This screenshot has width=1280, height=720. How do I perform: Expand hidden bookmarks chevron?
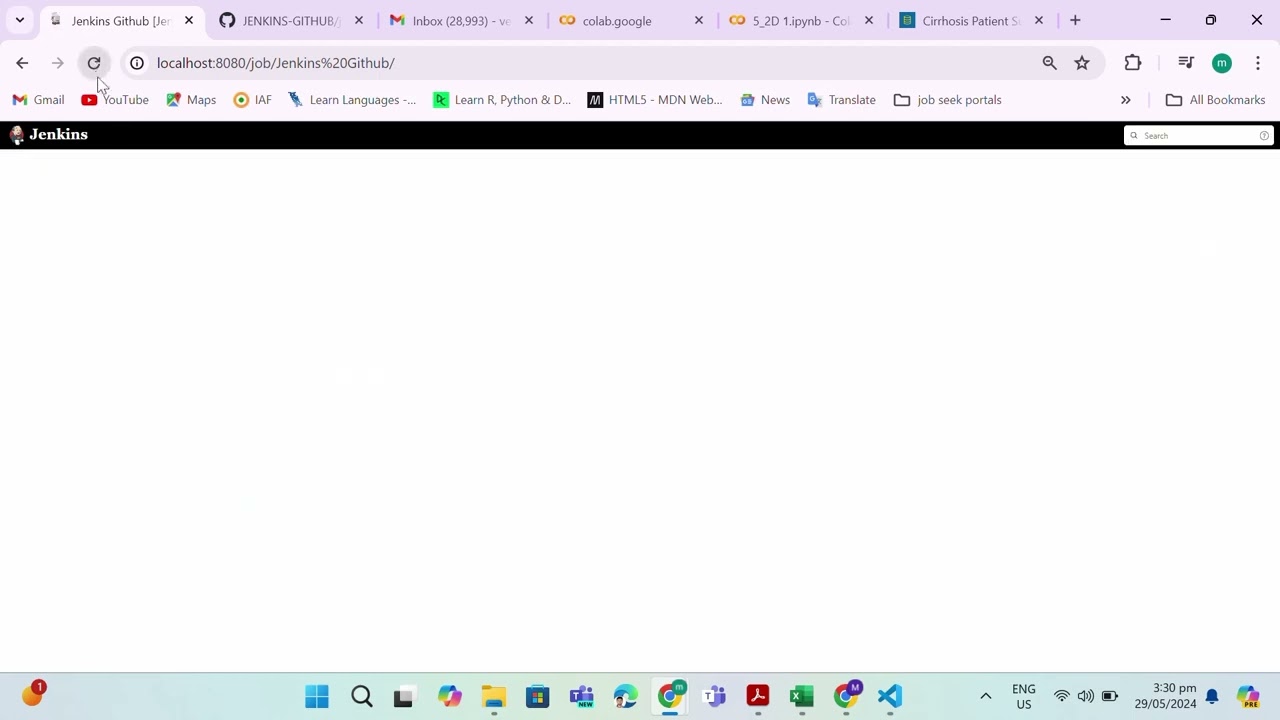tap(1126, 100)
